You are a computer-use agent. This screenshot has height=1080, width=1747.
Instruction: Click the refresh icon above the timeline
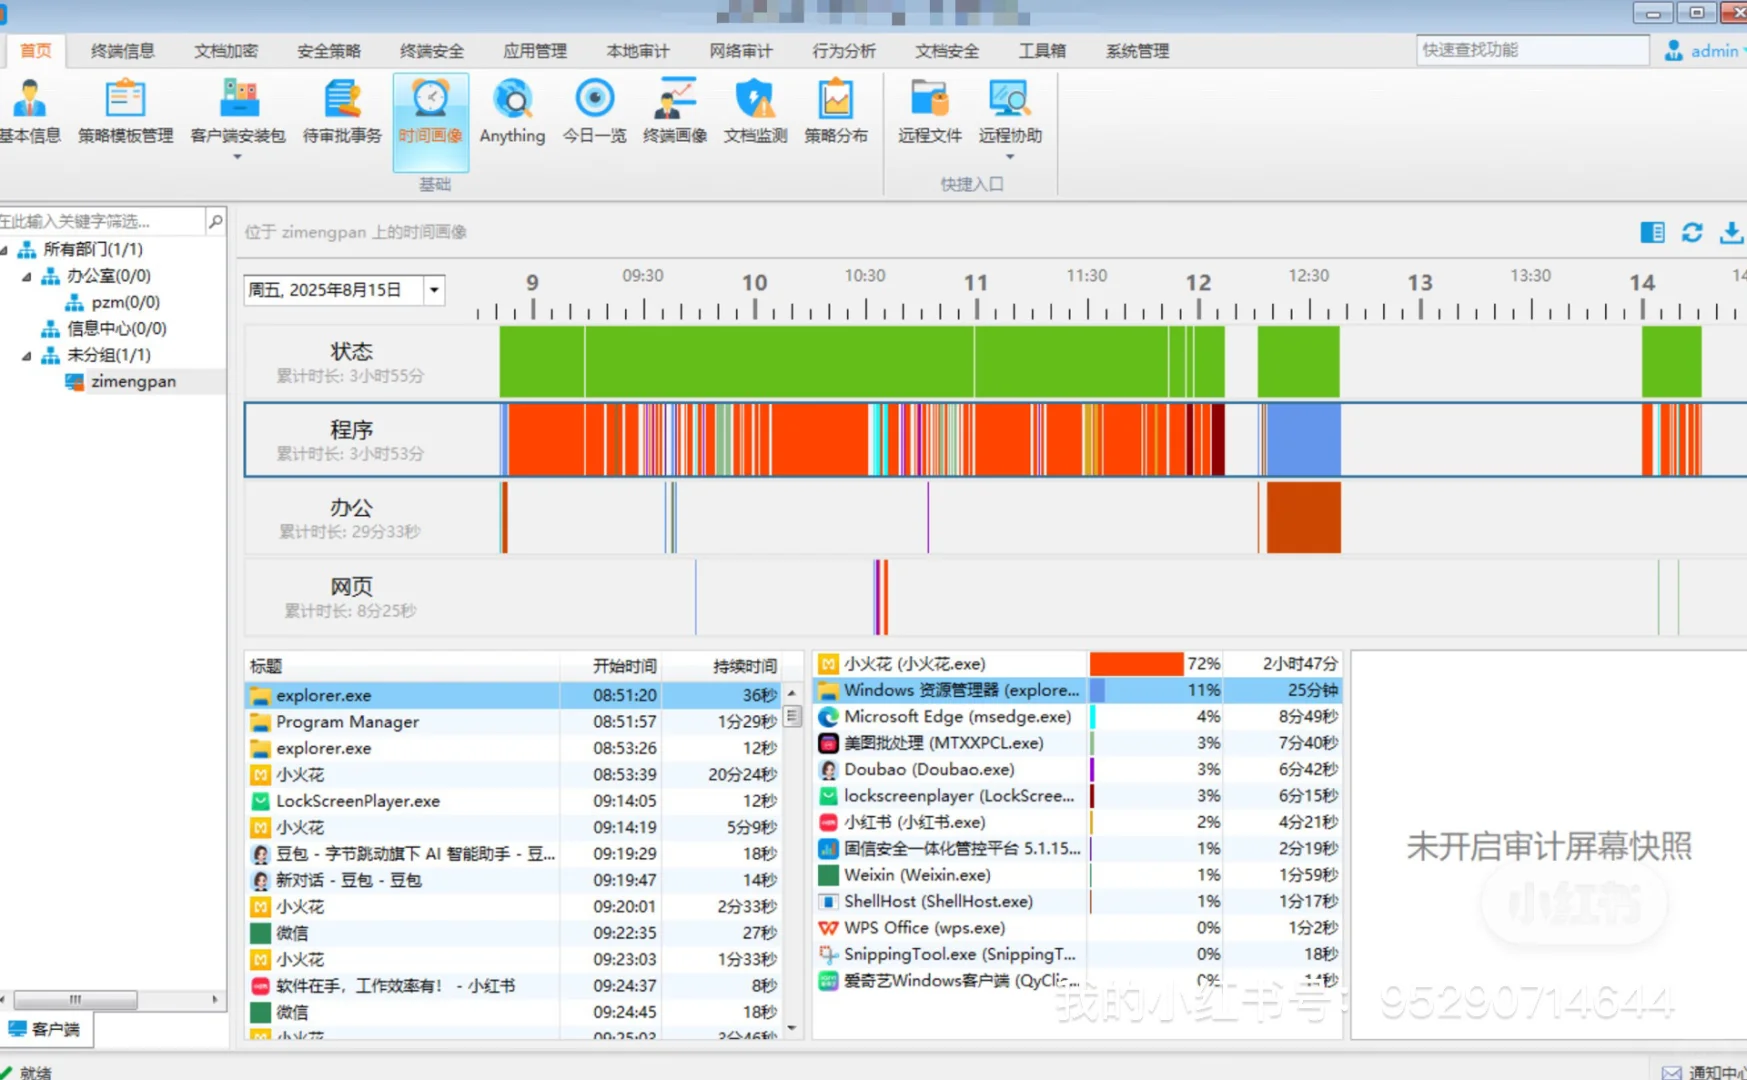click(1692, 232)
